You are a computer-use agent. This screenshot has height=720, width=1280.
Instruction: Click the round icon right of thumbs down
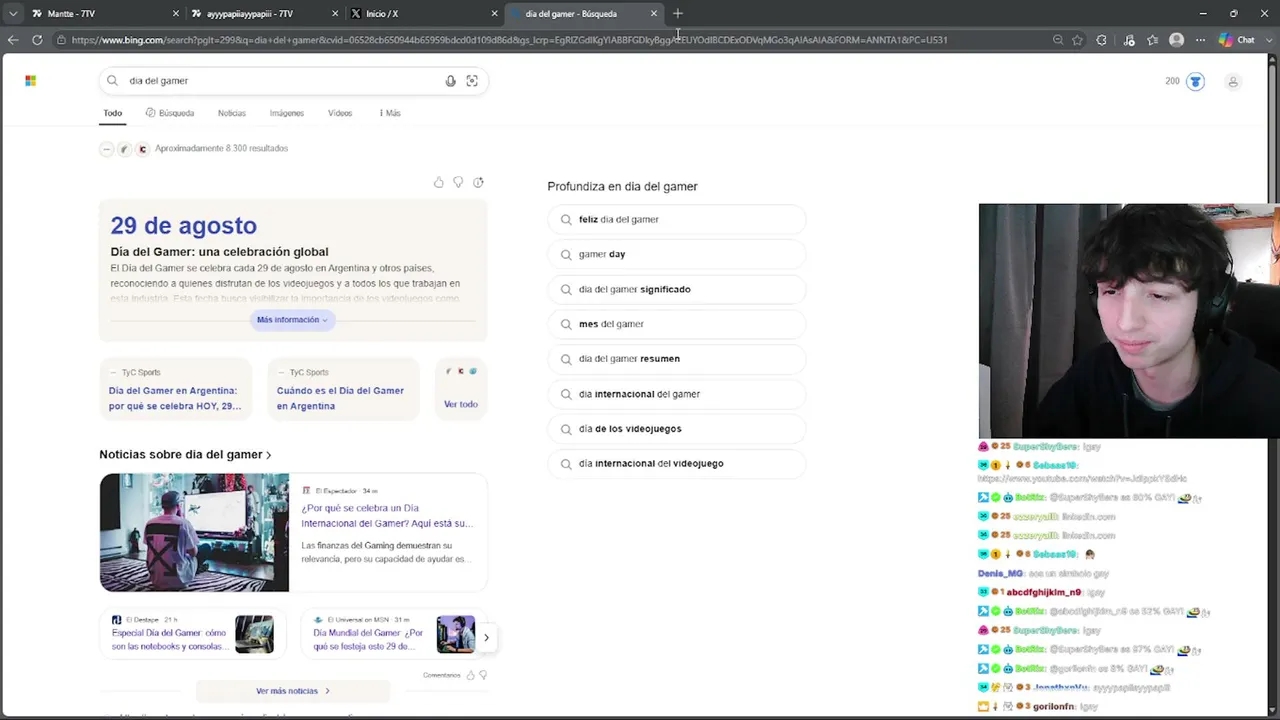pos(478,182)
